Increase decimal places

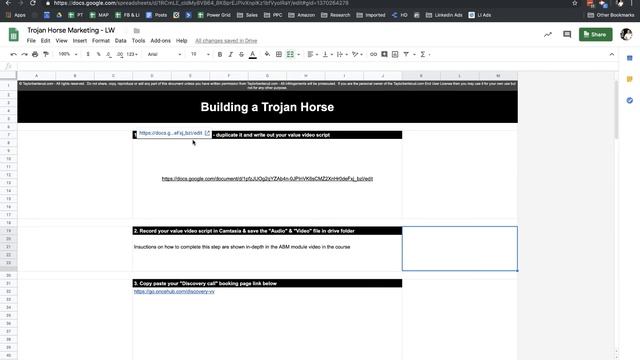(x=120, y=54)
